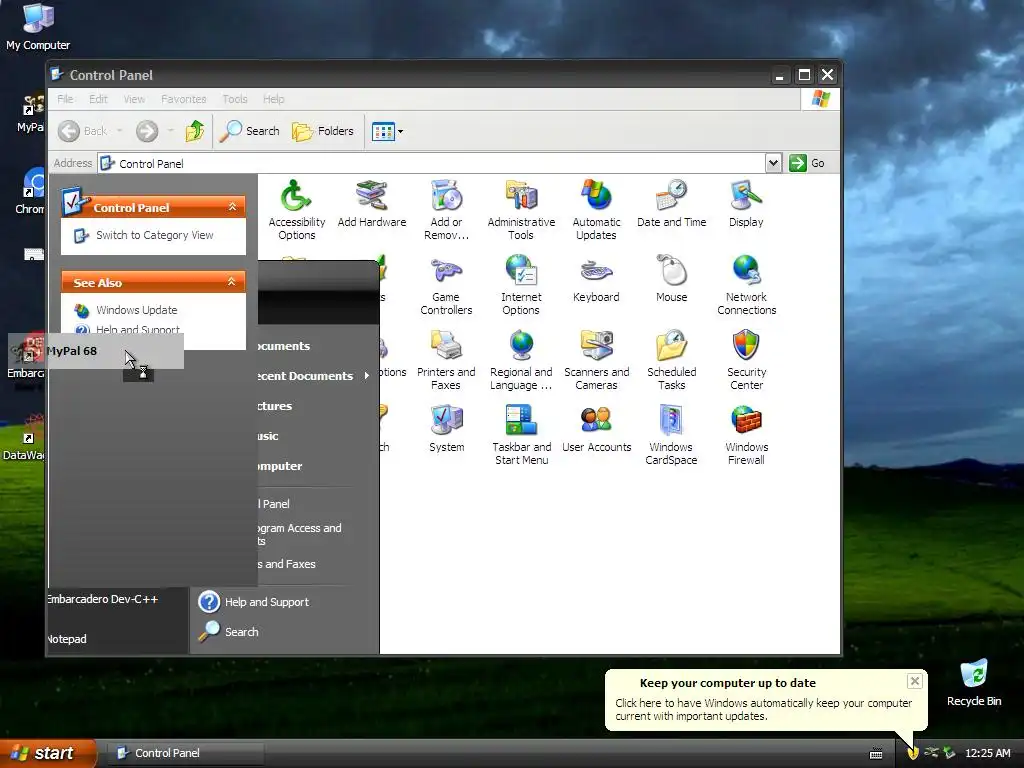Screen dimensions: 1024x768
Task: Click the Search toolbar button
Action: pyautogui.click(x=249, y=131)
